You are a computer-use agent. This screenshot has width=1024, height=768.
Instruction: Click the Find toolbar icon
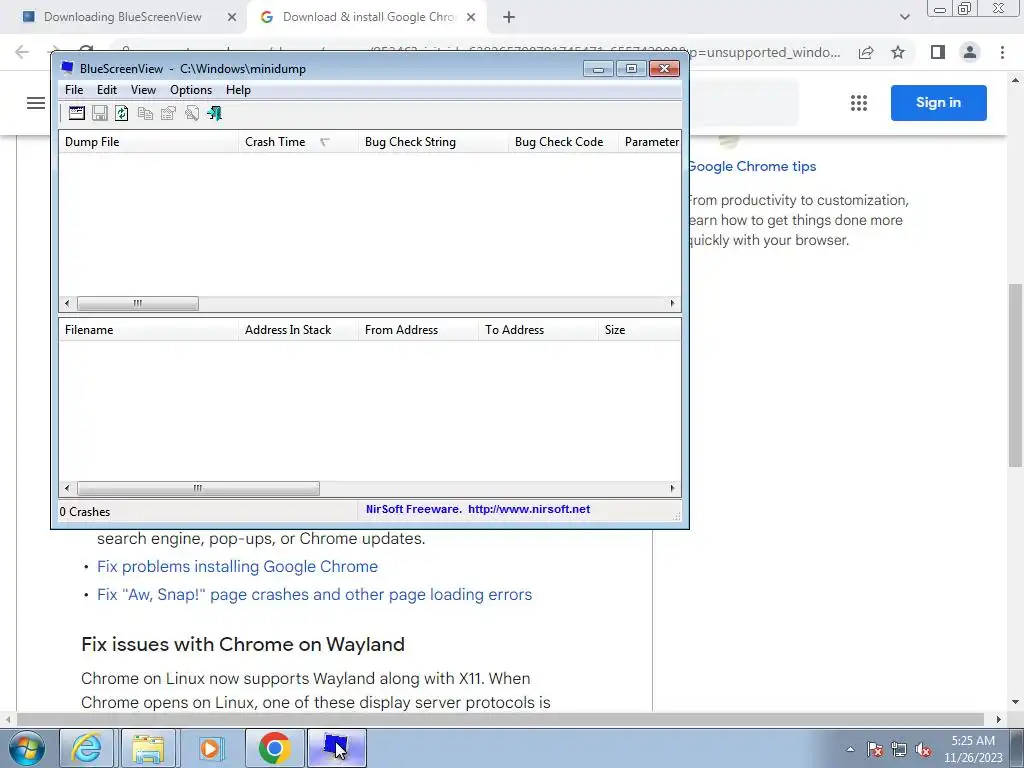coord(191,113)
